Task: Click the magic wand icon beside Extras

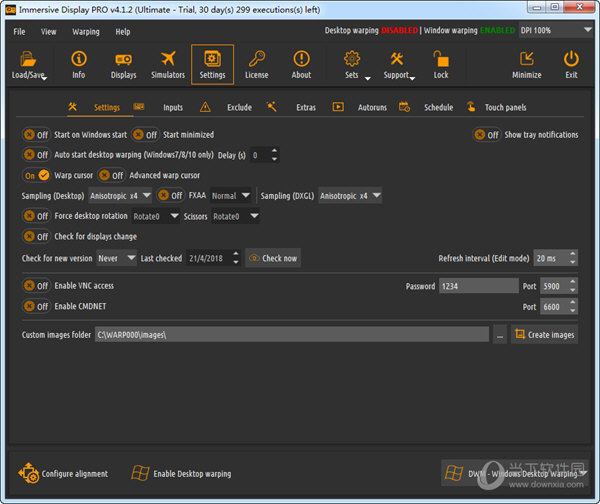Action: (272, 106)
